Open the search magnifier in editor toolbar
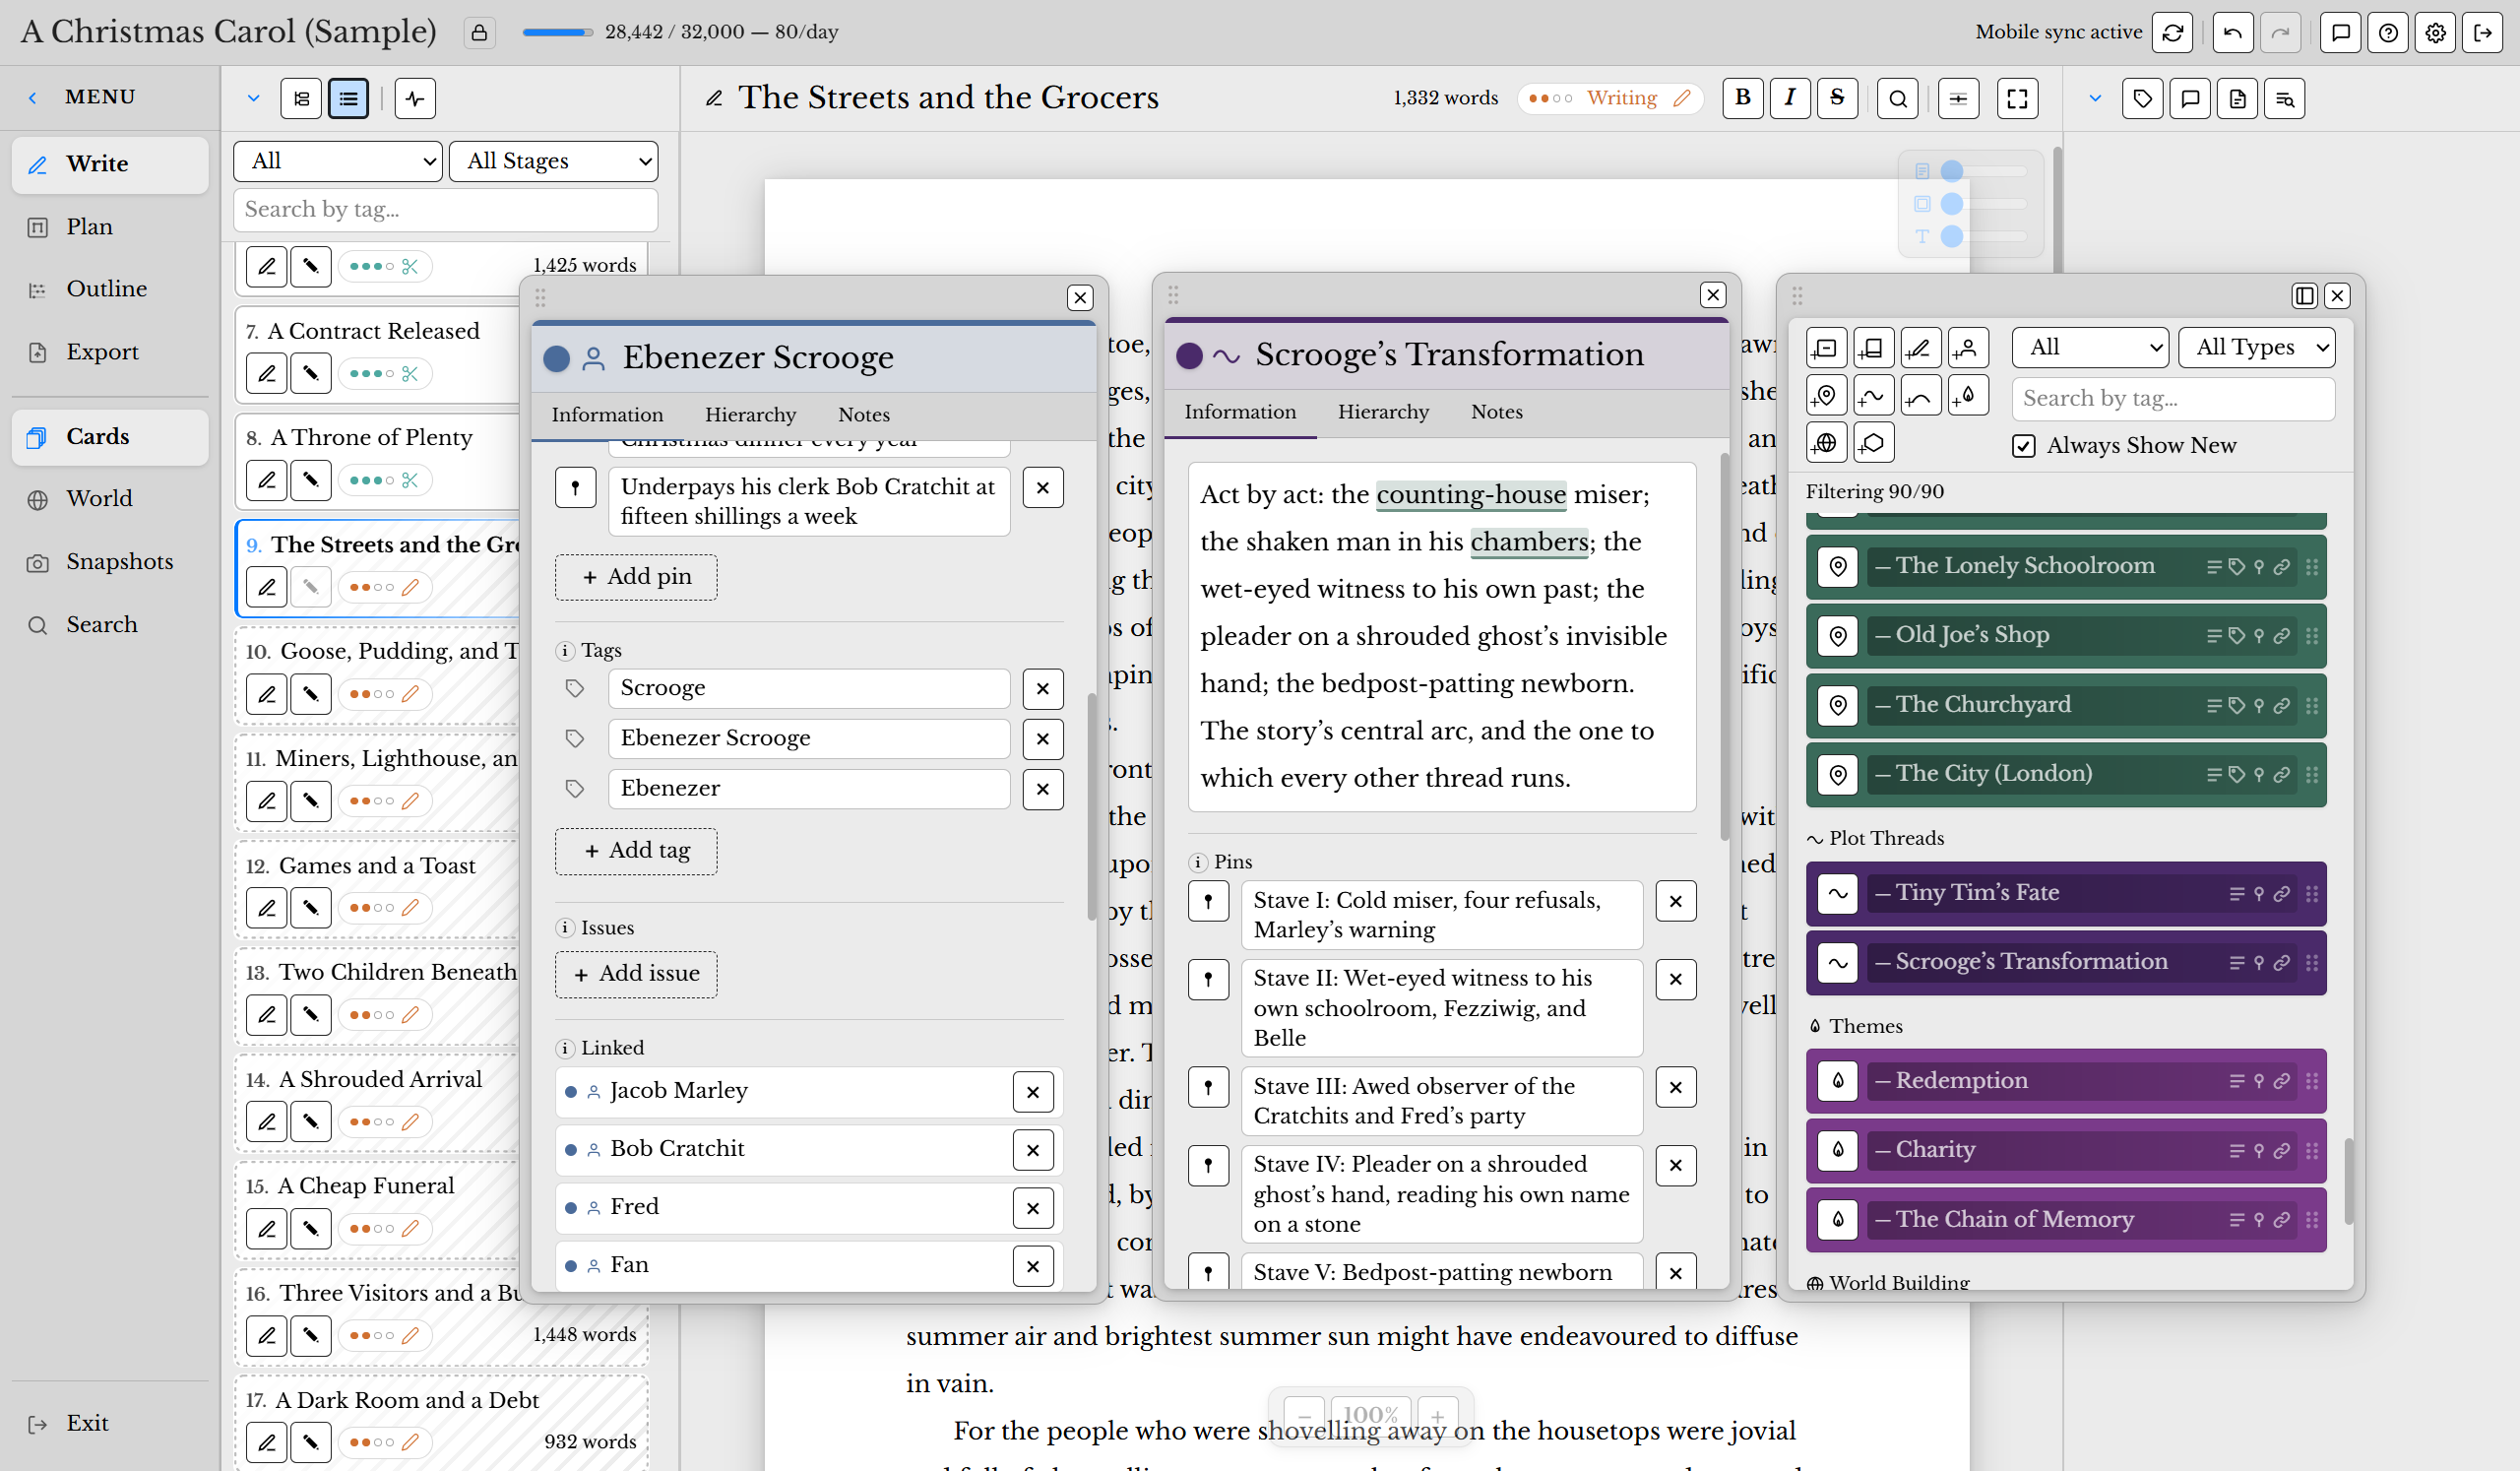Screen dimensions: 2520x1471 click(1898, 98)
